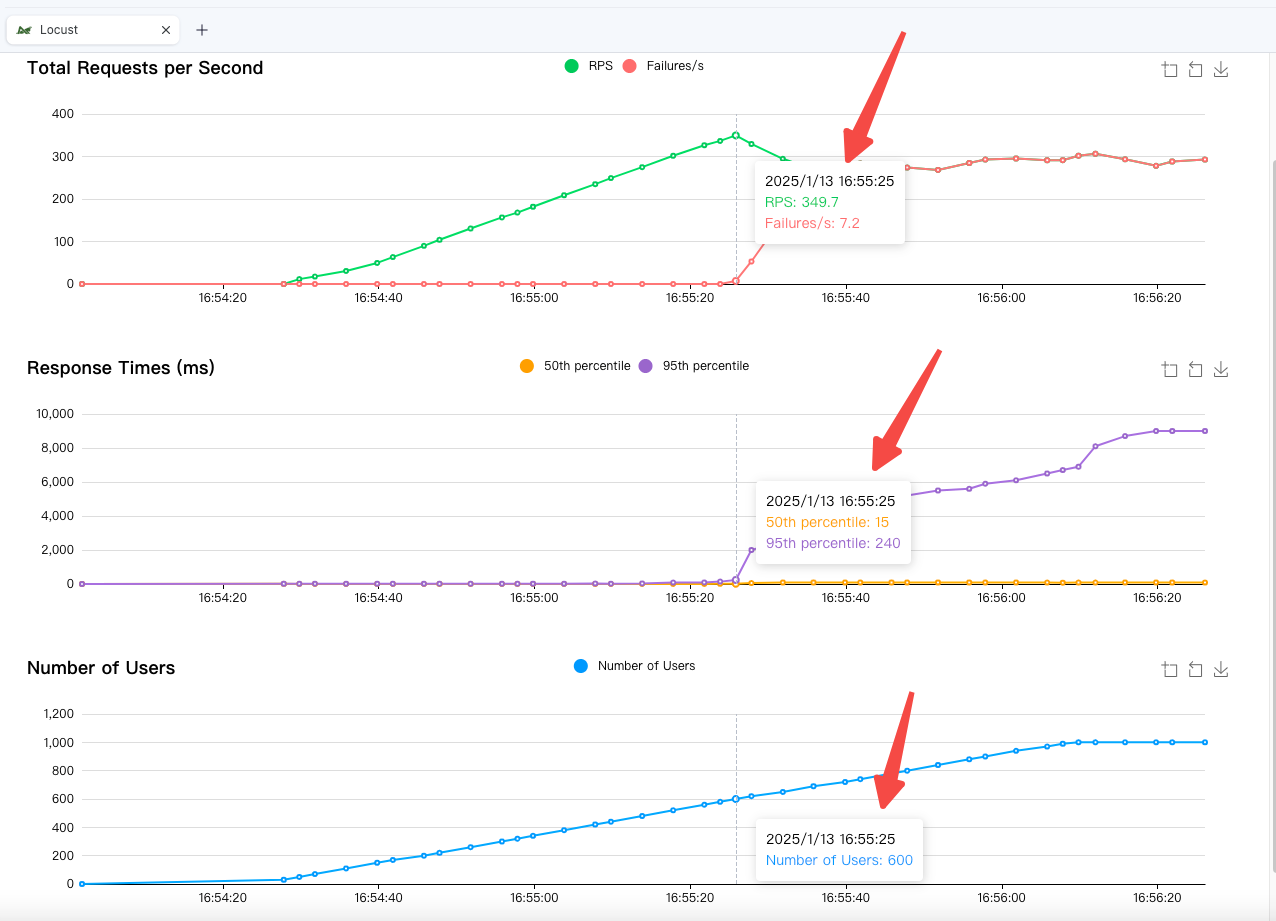Screen dimensions: 1276x921
Task: Toggle Number of Users legend entry
Action: (x=634, y=666)
